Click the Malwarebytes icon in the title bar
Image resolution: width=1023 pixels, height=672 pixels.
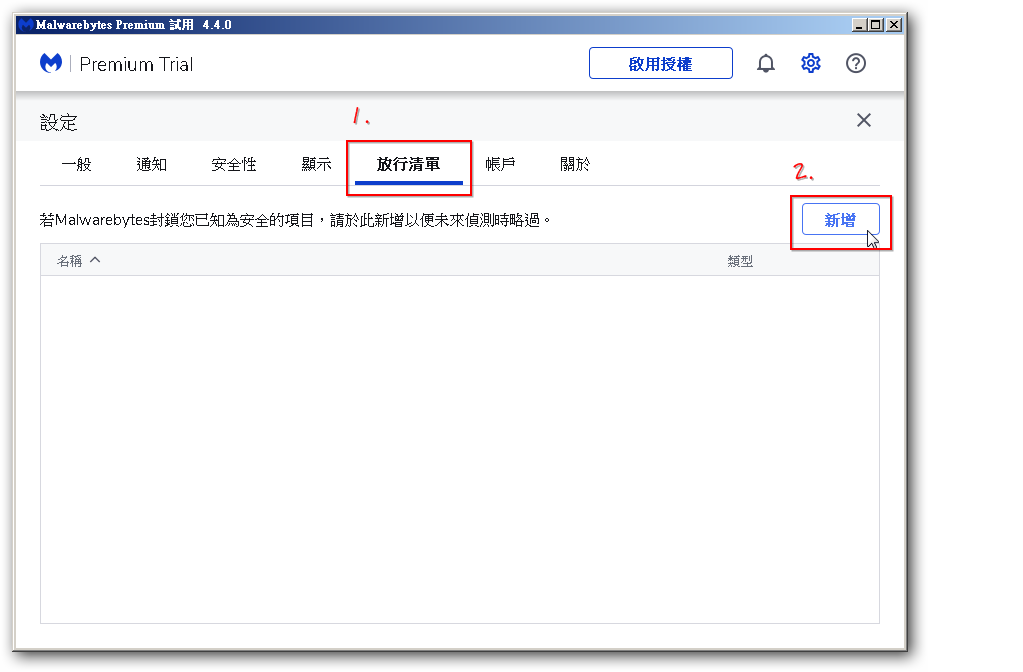(x=25, y=25)
